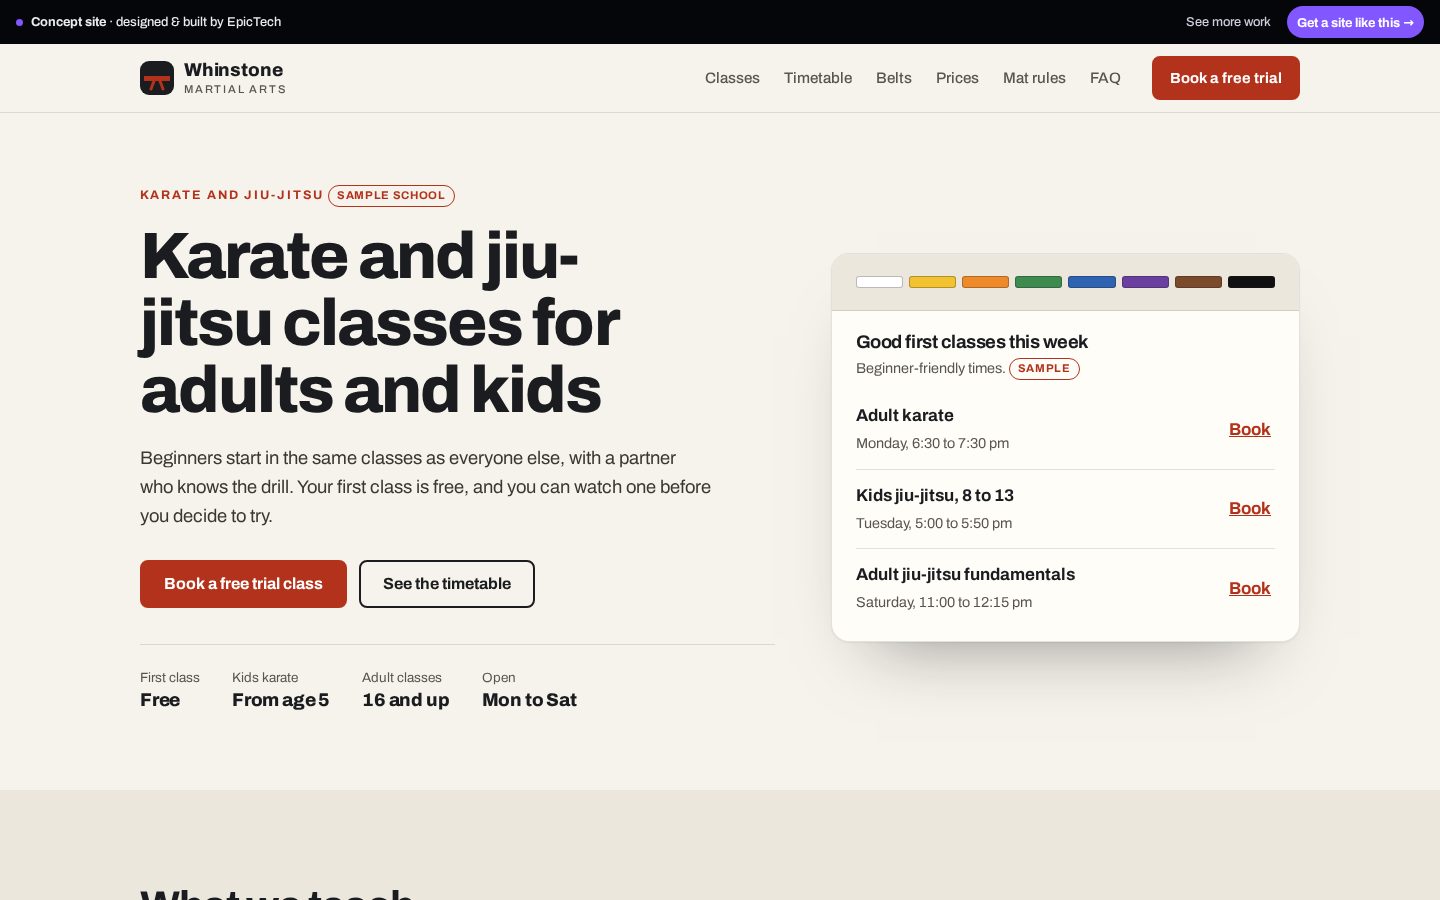
Task: Click the blue belt swatch
Action: pos(1092,282)
